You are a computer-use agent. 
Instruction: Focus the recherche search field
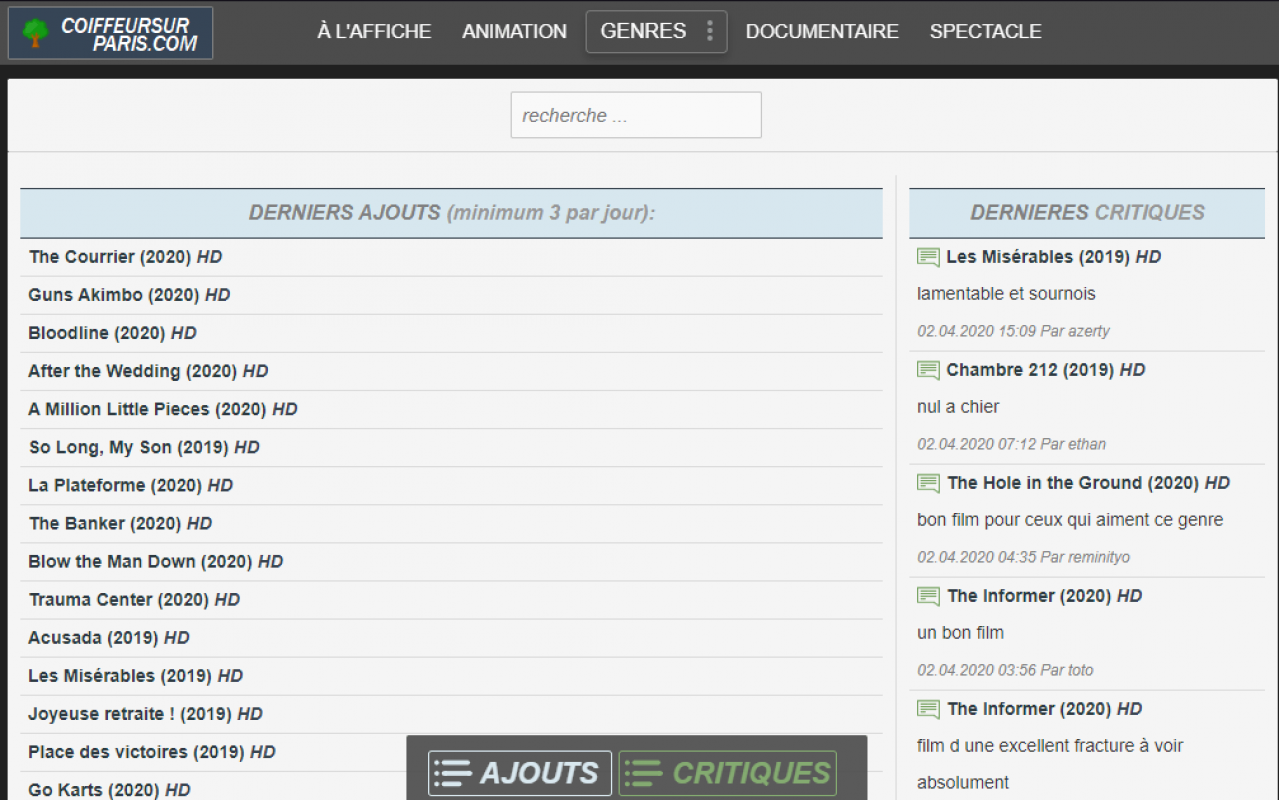coord(636,115)
